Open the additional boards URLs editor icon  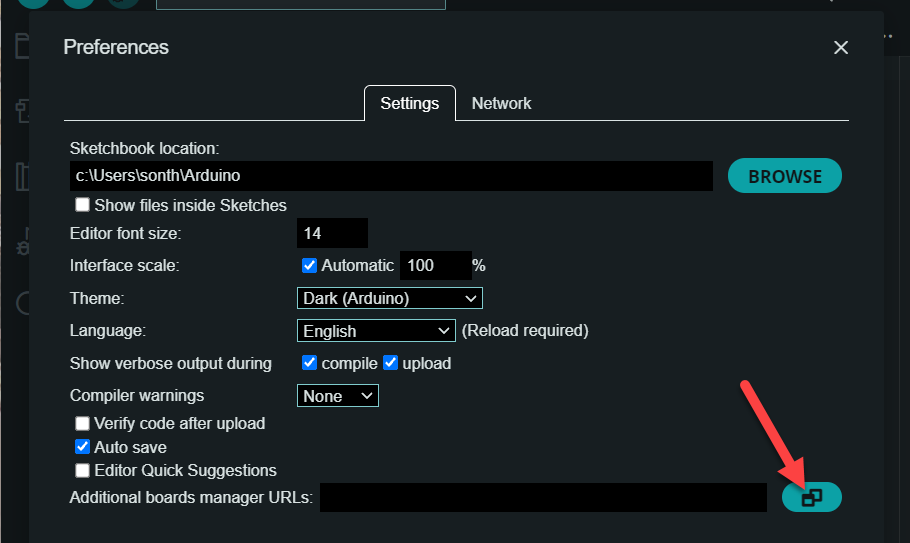click(x=811, y=497)
